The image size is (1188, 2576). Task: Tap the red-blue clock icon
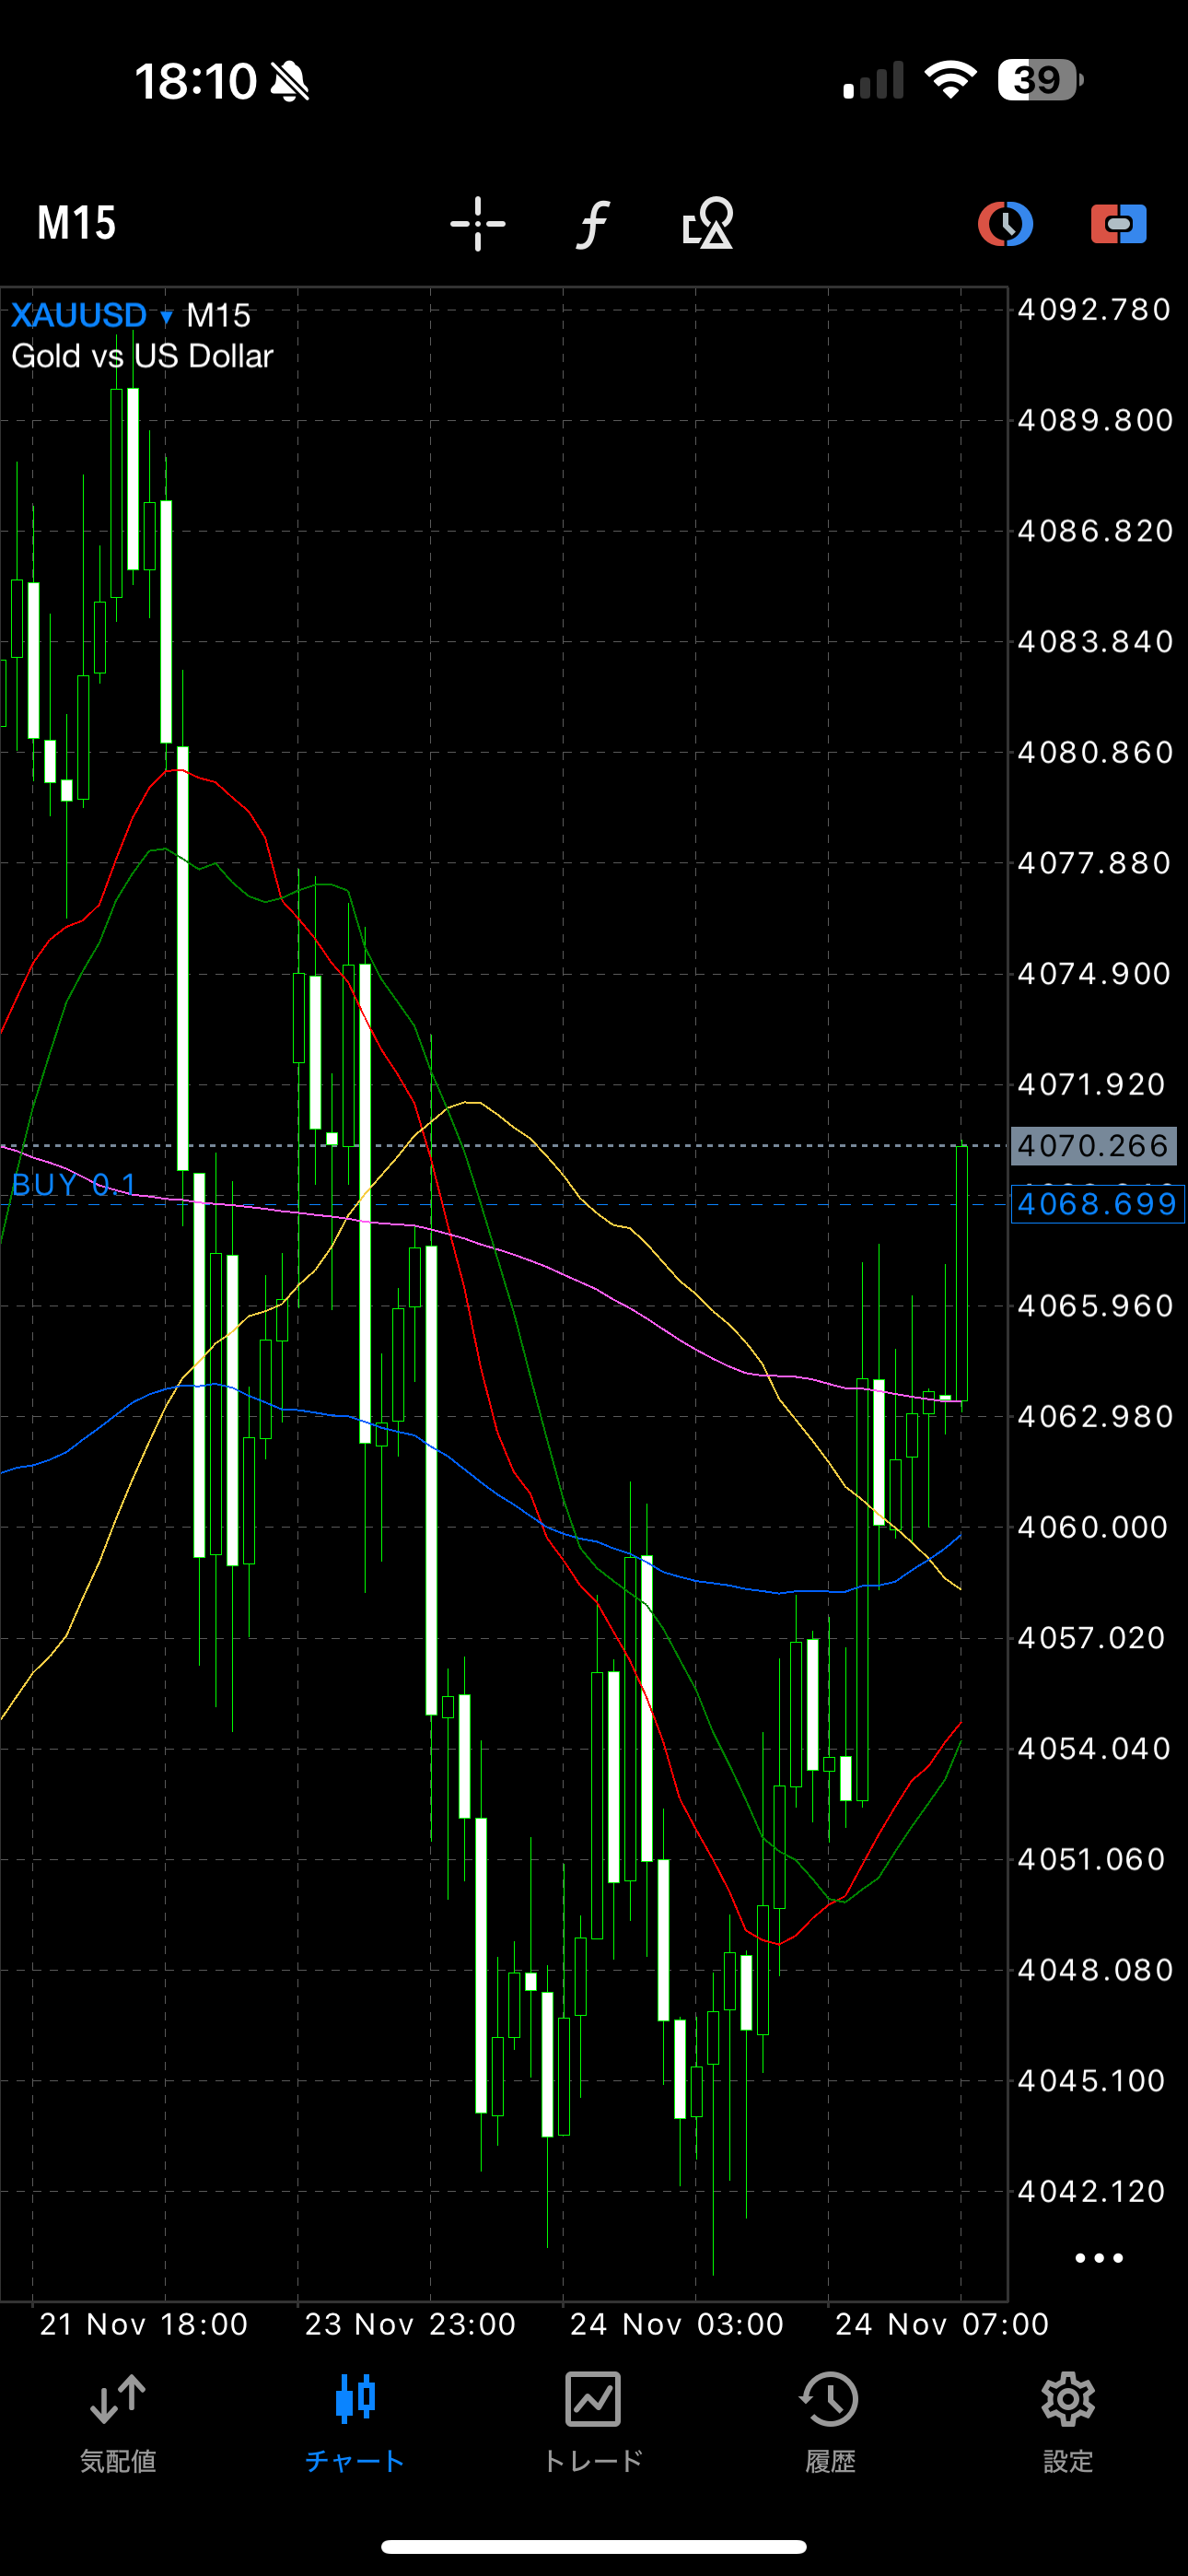pos(1005,223)
